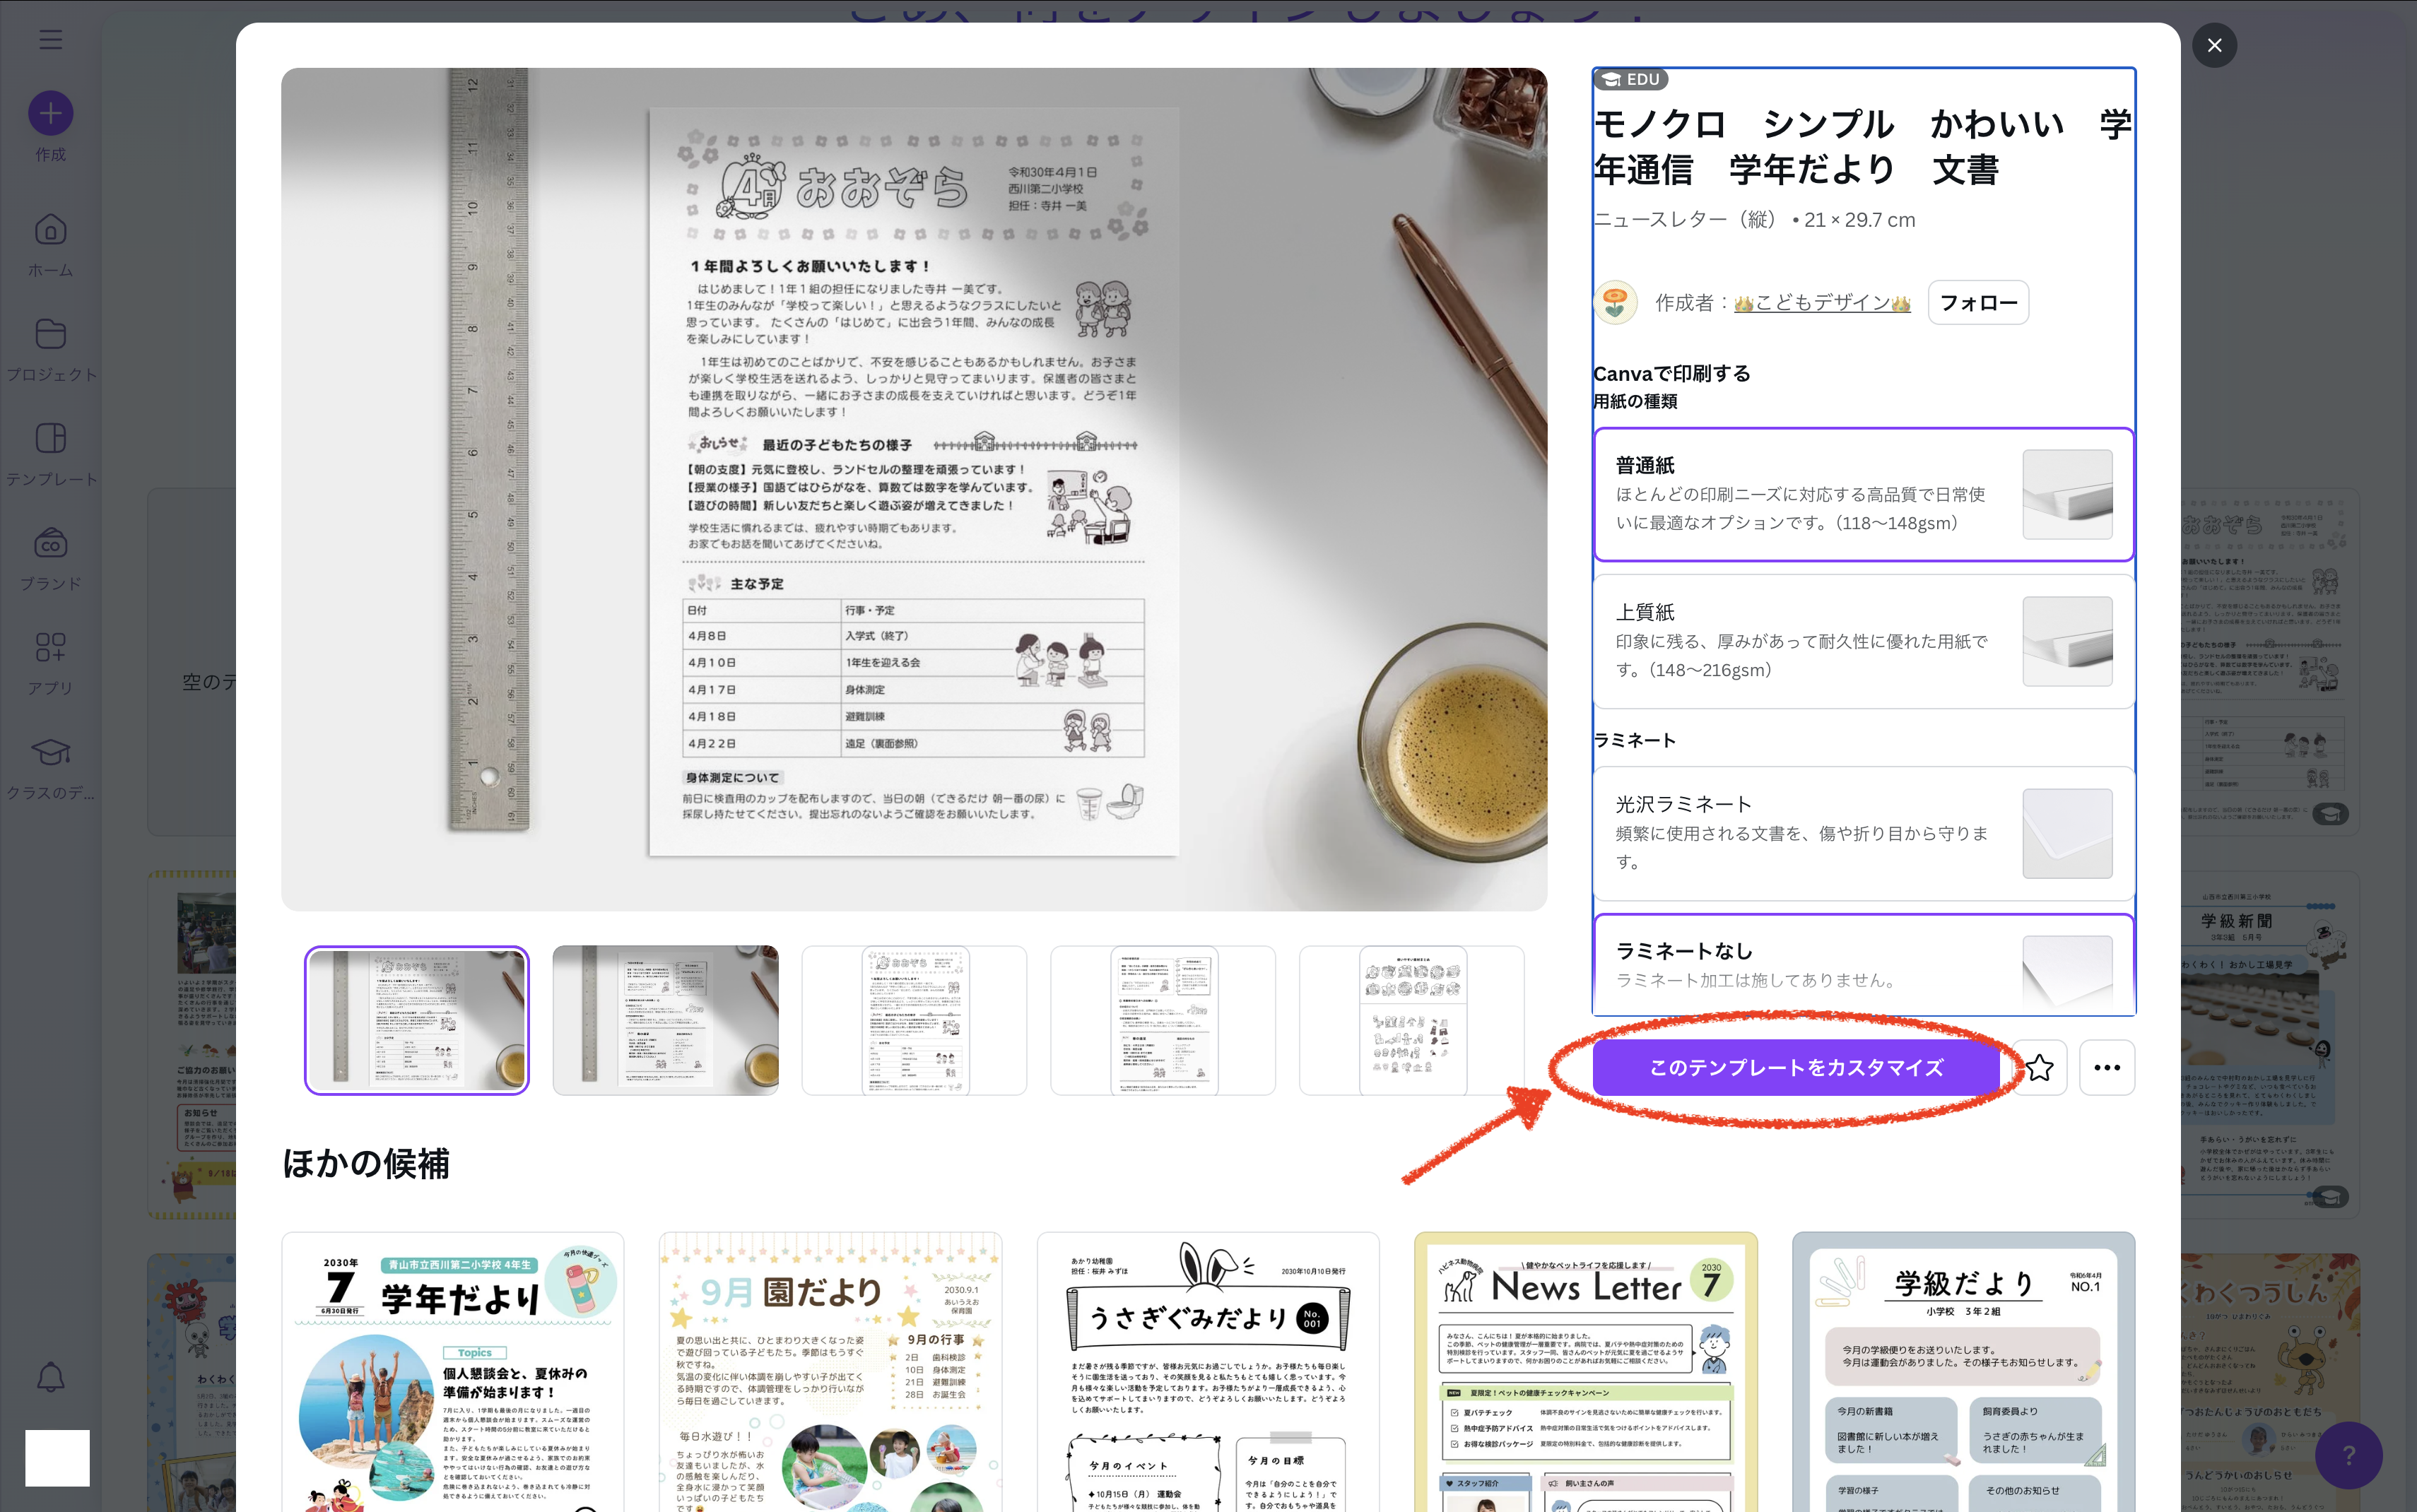
Task: Open 学級新聞 template in background page
Action: [x=2270, y=1045]
